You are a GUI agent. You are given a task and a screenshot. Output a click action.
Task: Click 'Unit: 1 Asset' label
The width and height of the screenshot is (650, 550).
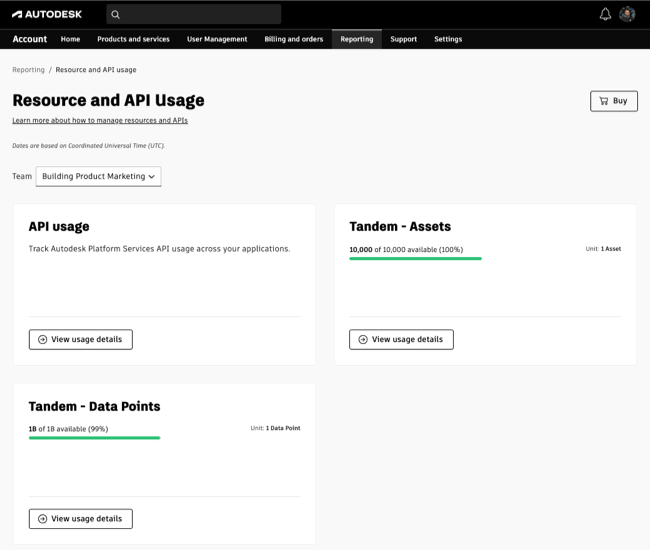(603, 249)
